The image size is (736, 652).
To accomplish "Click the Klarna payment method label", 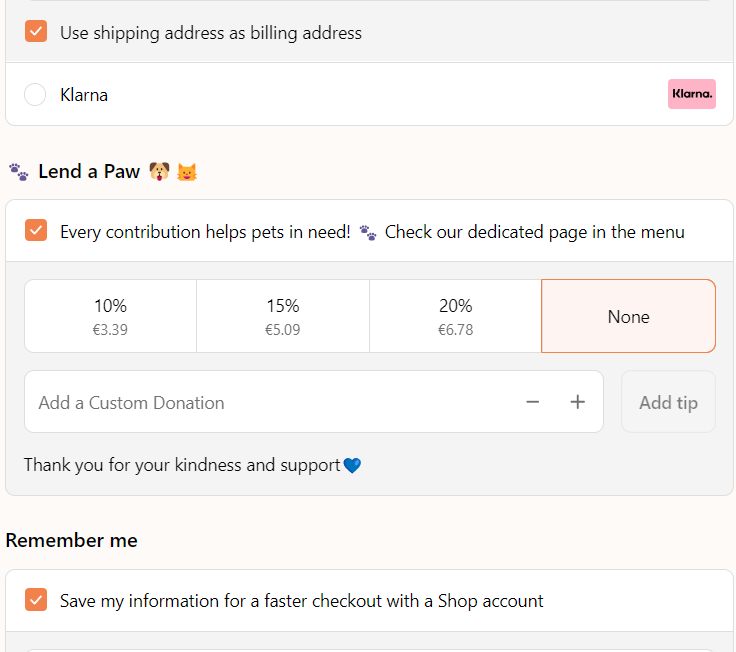I will click(84, 95).
